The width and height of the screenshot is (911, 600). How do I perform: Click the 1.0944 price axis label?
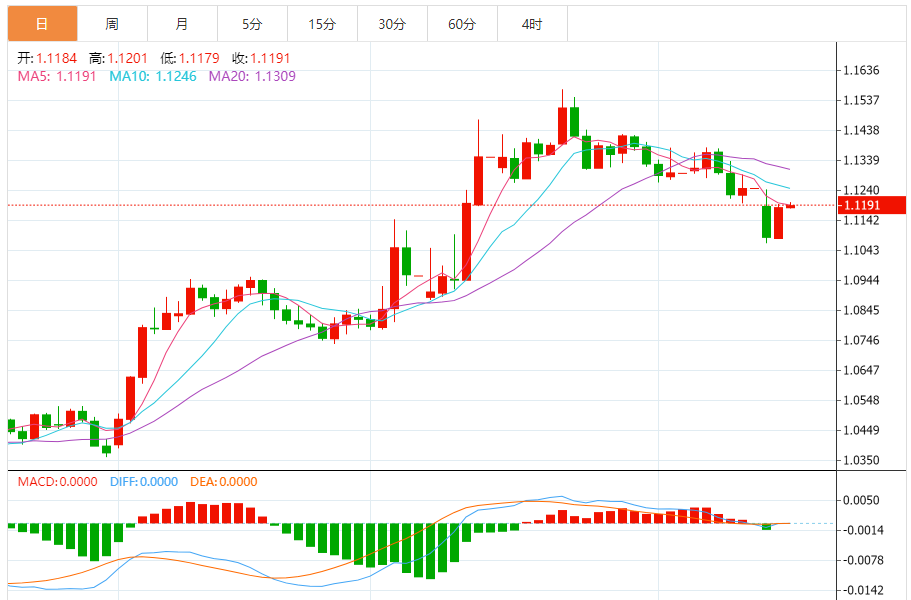coord(861,280)
